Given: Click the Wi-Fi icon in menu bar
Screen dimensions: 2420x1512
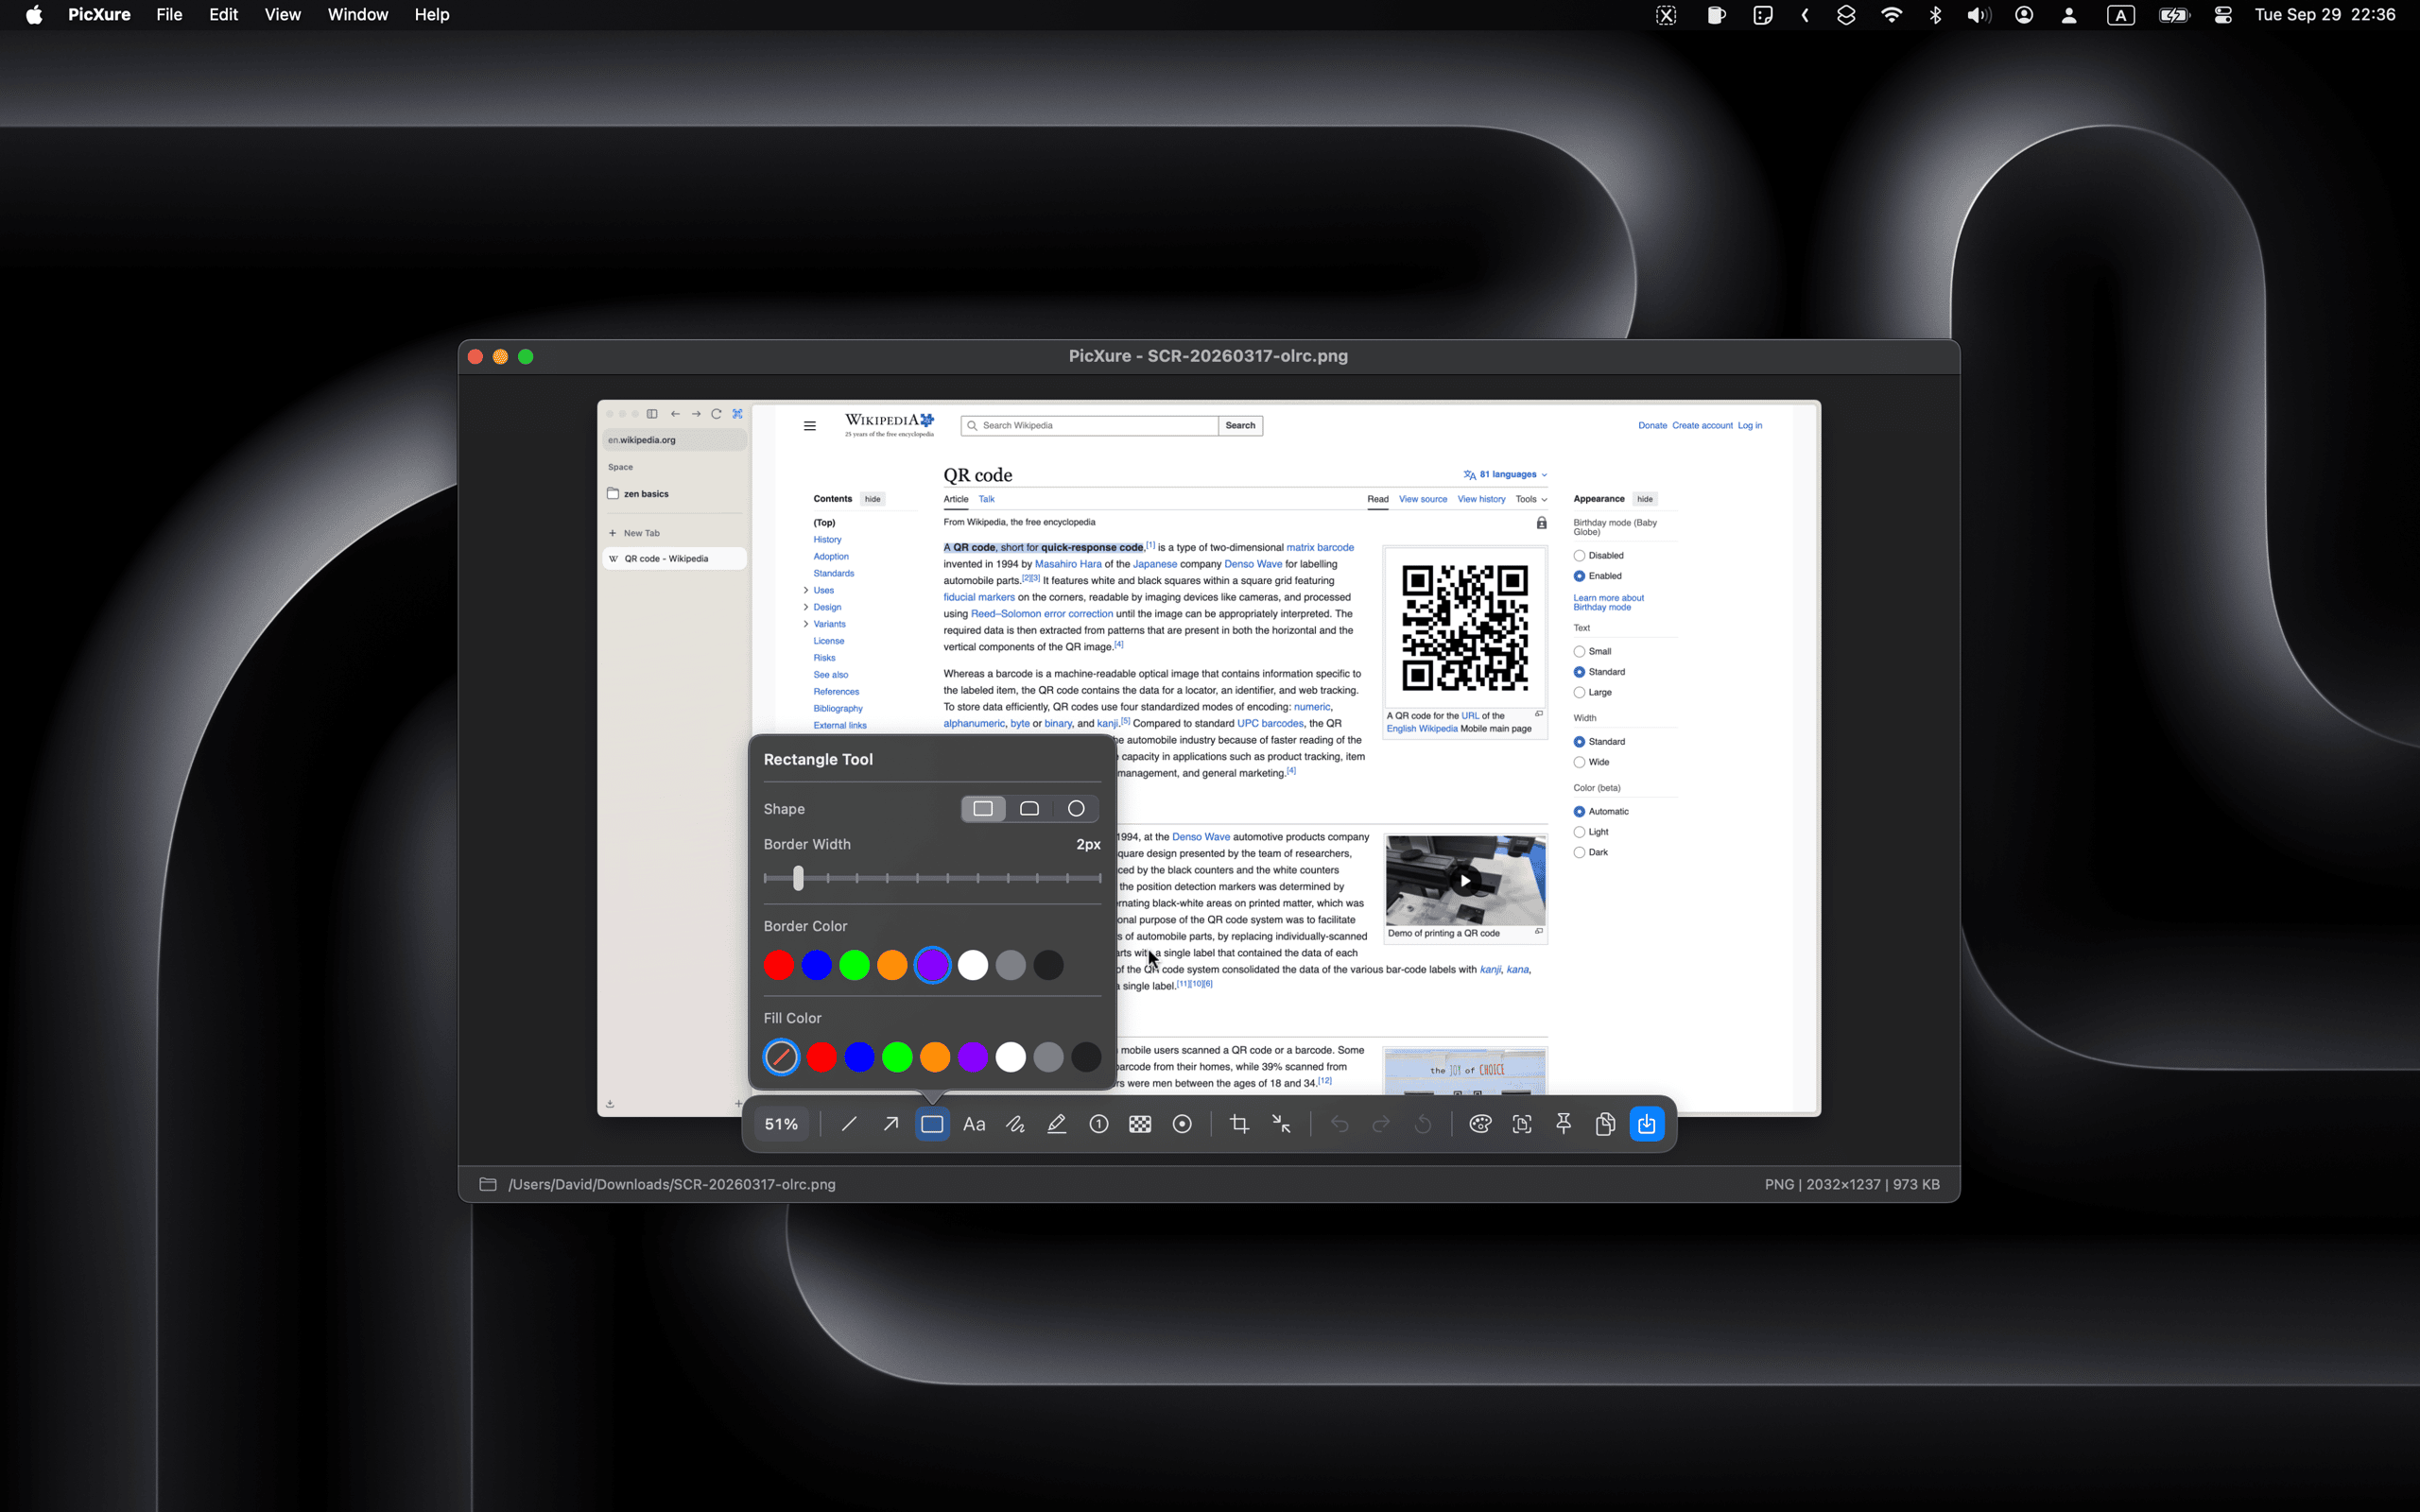Looking at the screenshot, I should (1891, 15).
